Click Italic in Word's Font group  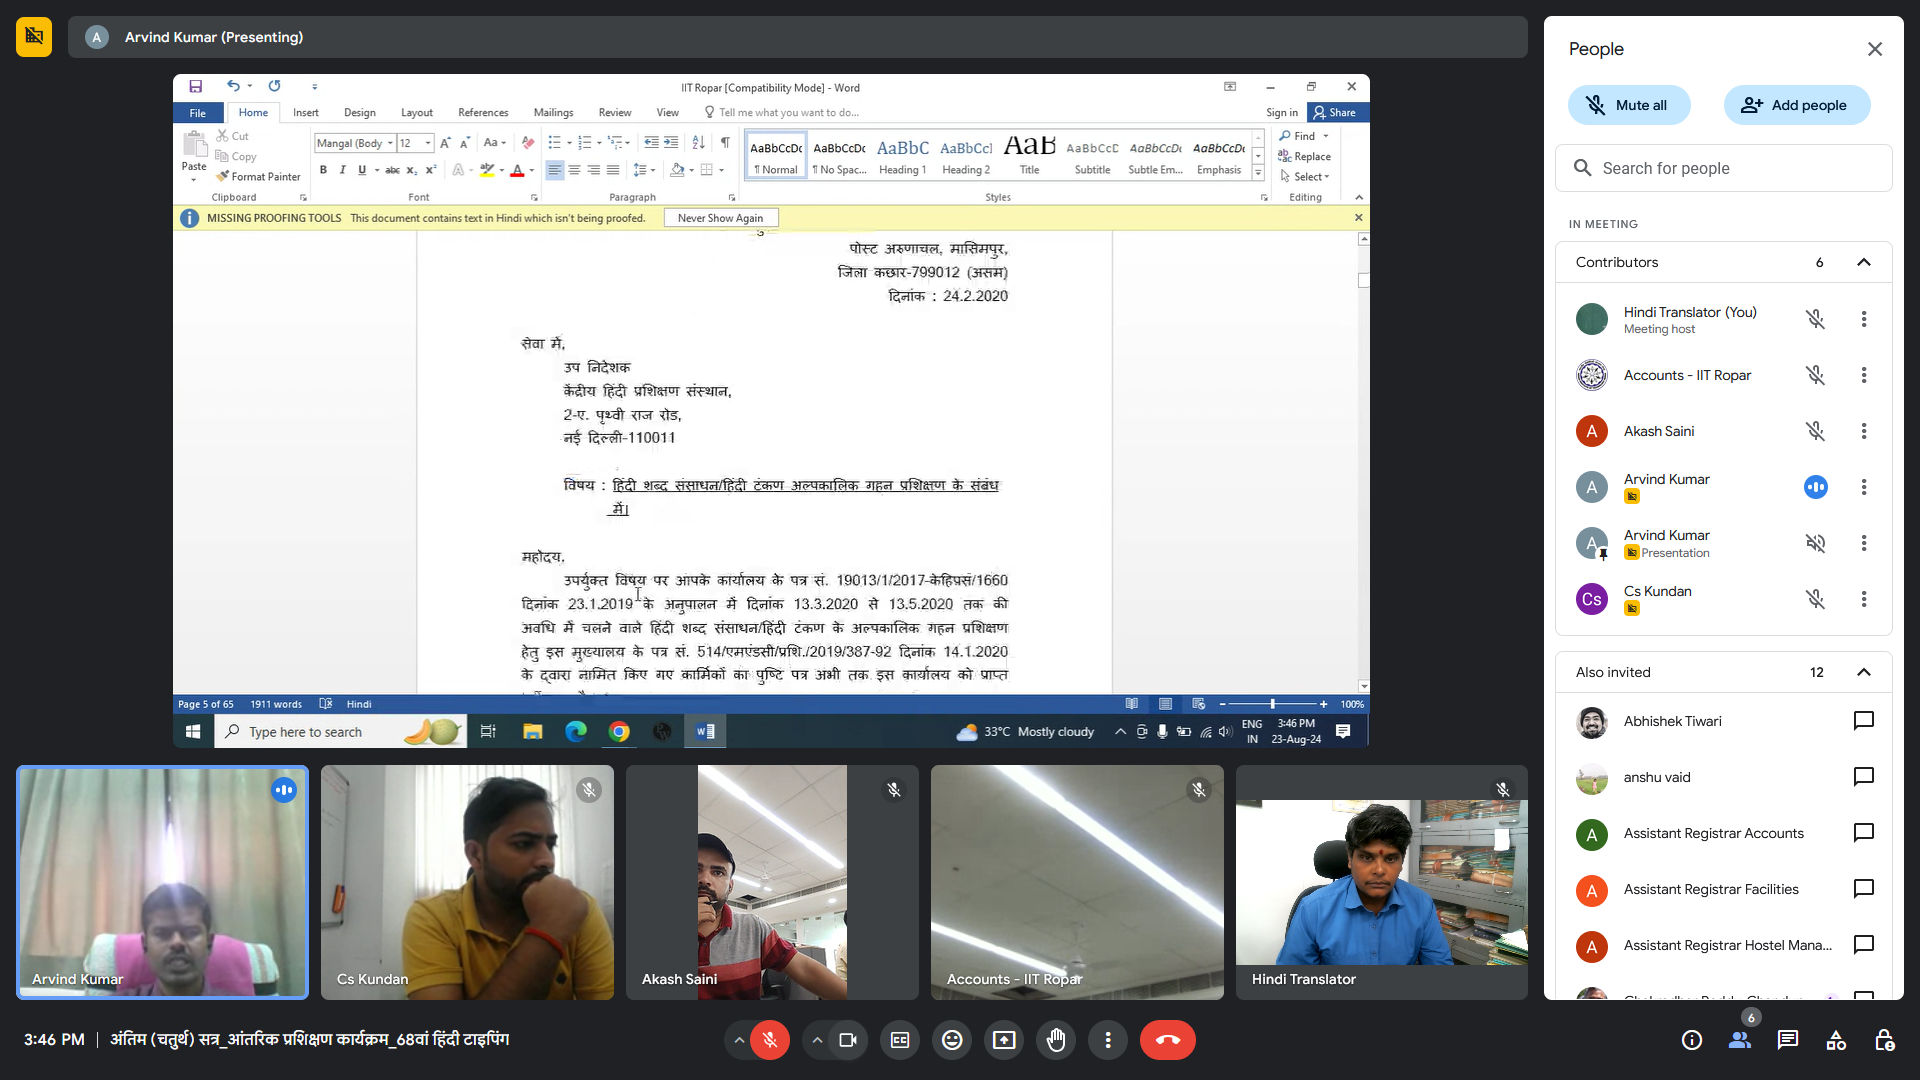click(343, 170)
